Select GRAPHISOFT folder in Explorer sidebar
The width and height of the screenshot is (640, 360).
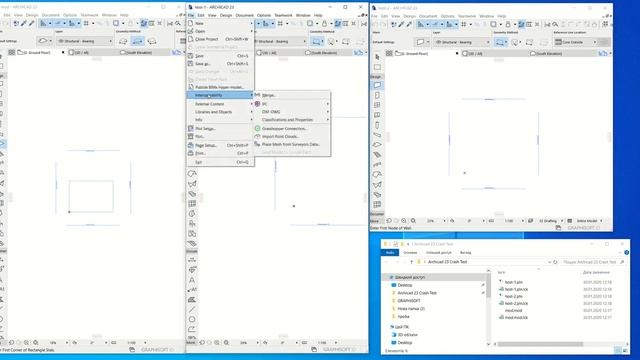click(409, 301)
